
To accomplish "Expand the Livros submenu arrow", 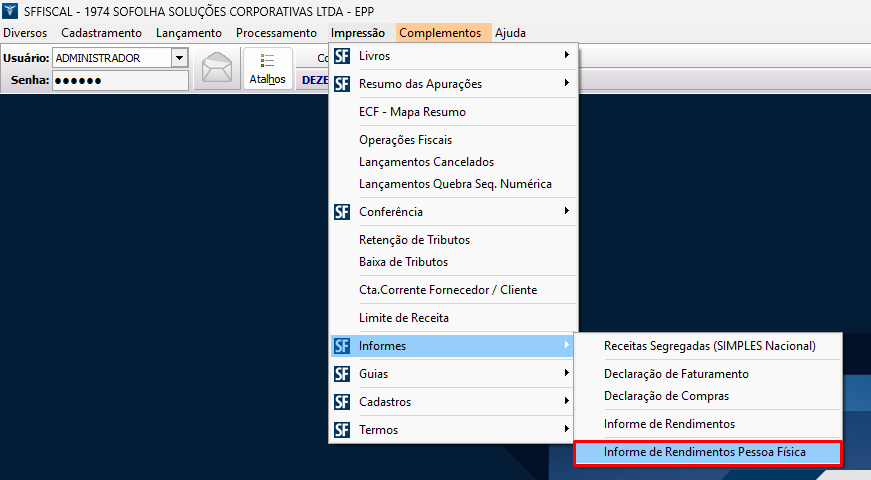I will pyautogui.click(x=567, y=56).
